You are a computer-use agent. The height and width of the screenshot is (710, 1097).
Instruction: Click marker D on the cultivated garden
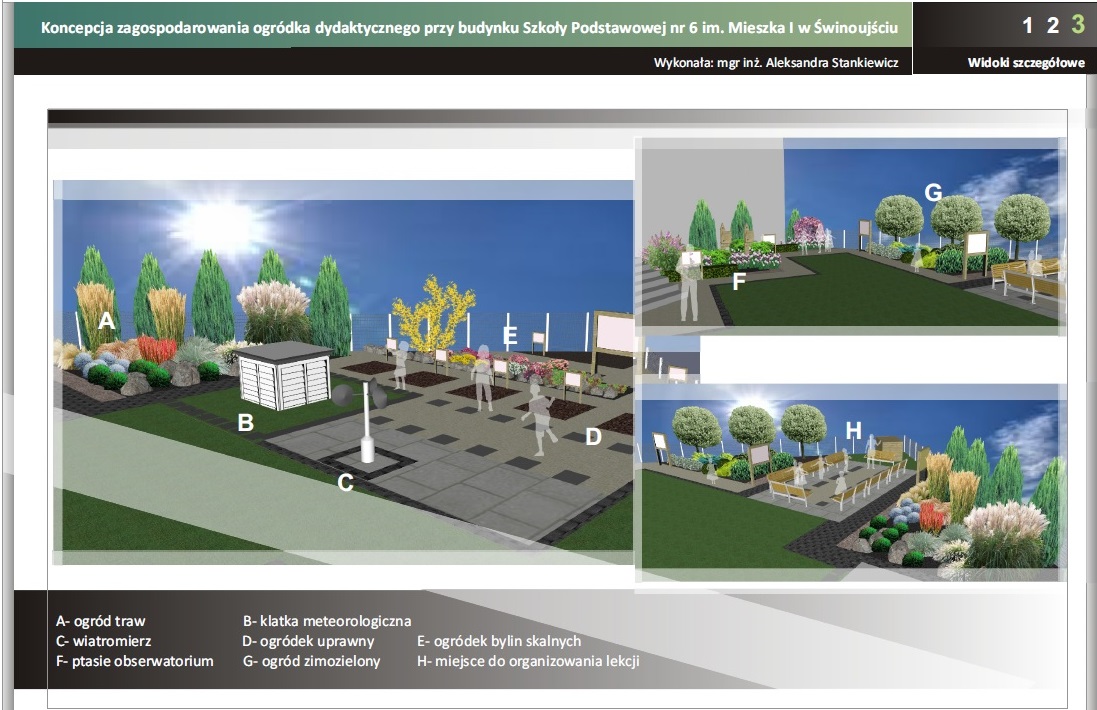(x=593, y=437)
